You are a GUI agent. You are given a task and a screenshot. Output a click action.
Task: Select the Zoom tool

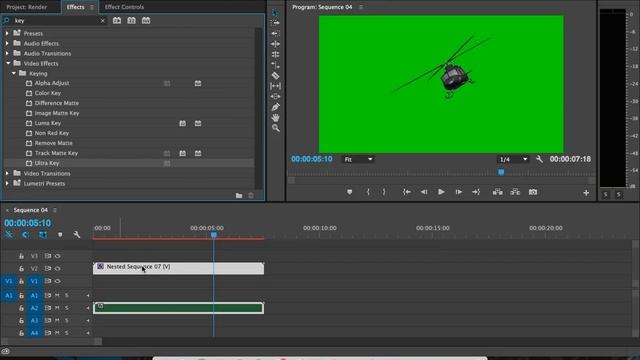[276, 128]
